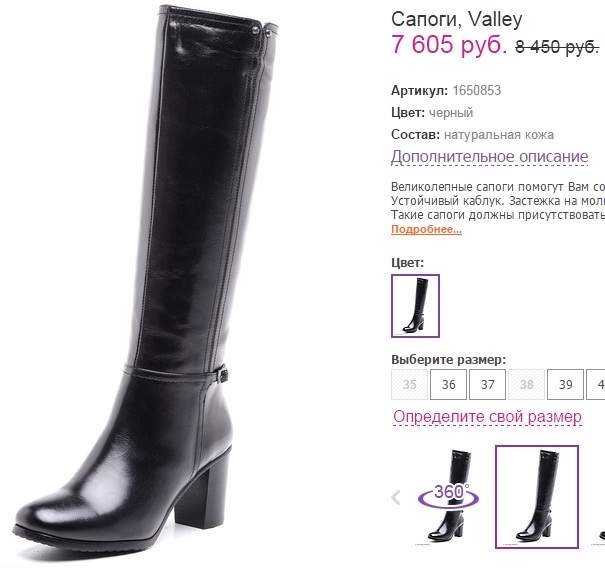
Task: Open Определите свой размер size guide
Action: [487, 417]
